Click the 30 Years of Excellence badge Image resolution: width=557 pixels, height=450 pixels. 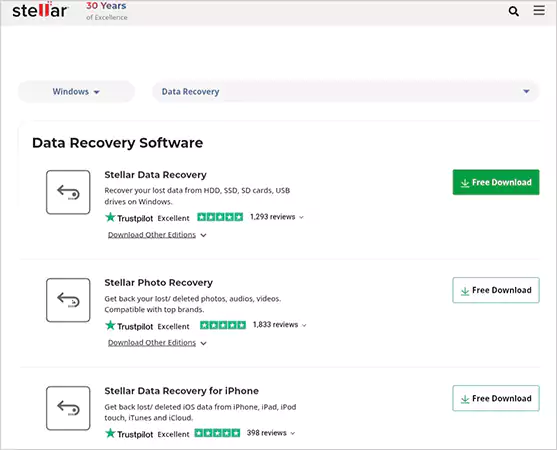[x=107, y=11]
